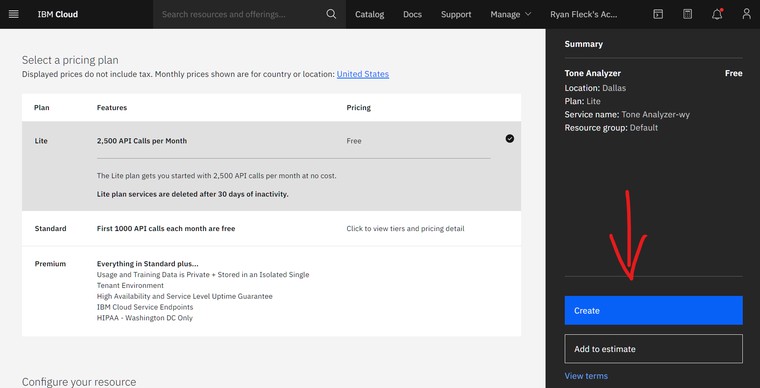Image resolution: width=760 pixels, height=388 pixels.
Task: Expand the Manage dropdown menu
Action: [510, 14]
